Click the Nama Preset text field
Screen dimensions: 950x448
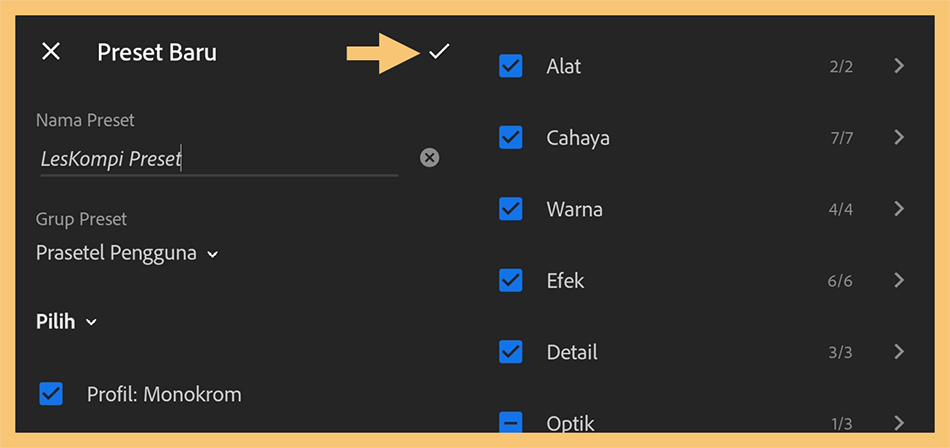tap(219, 159)
